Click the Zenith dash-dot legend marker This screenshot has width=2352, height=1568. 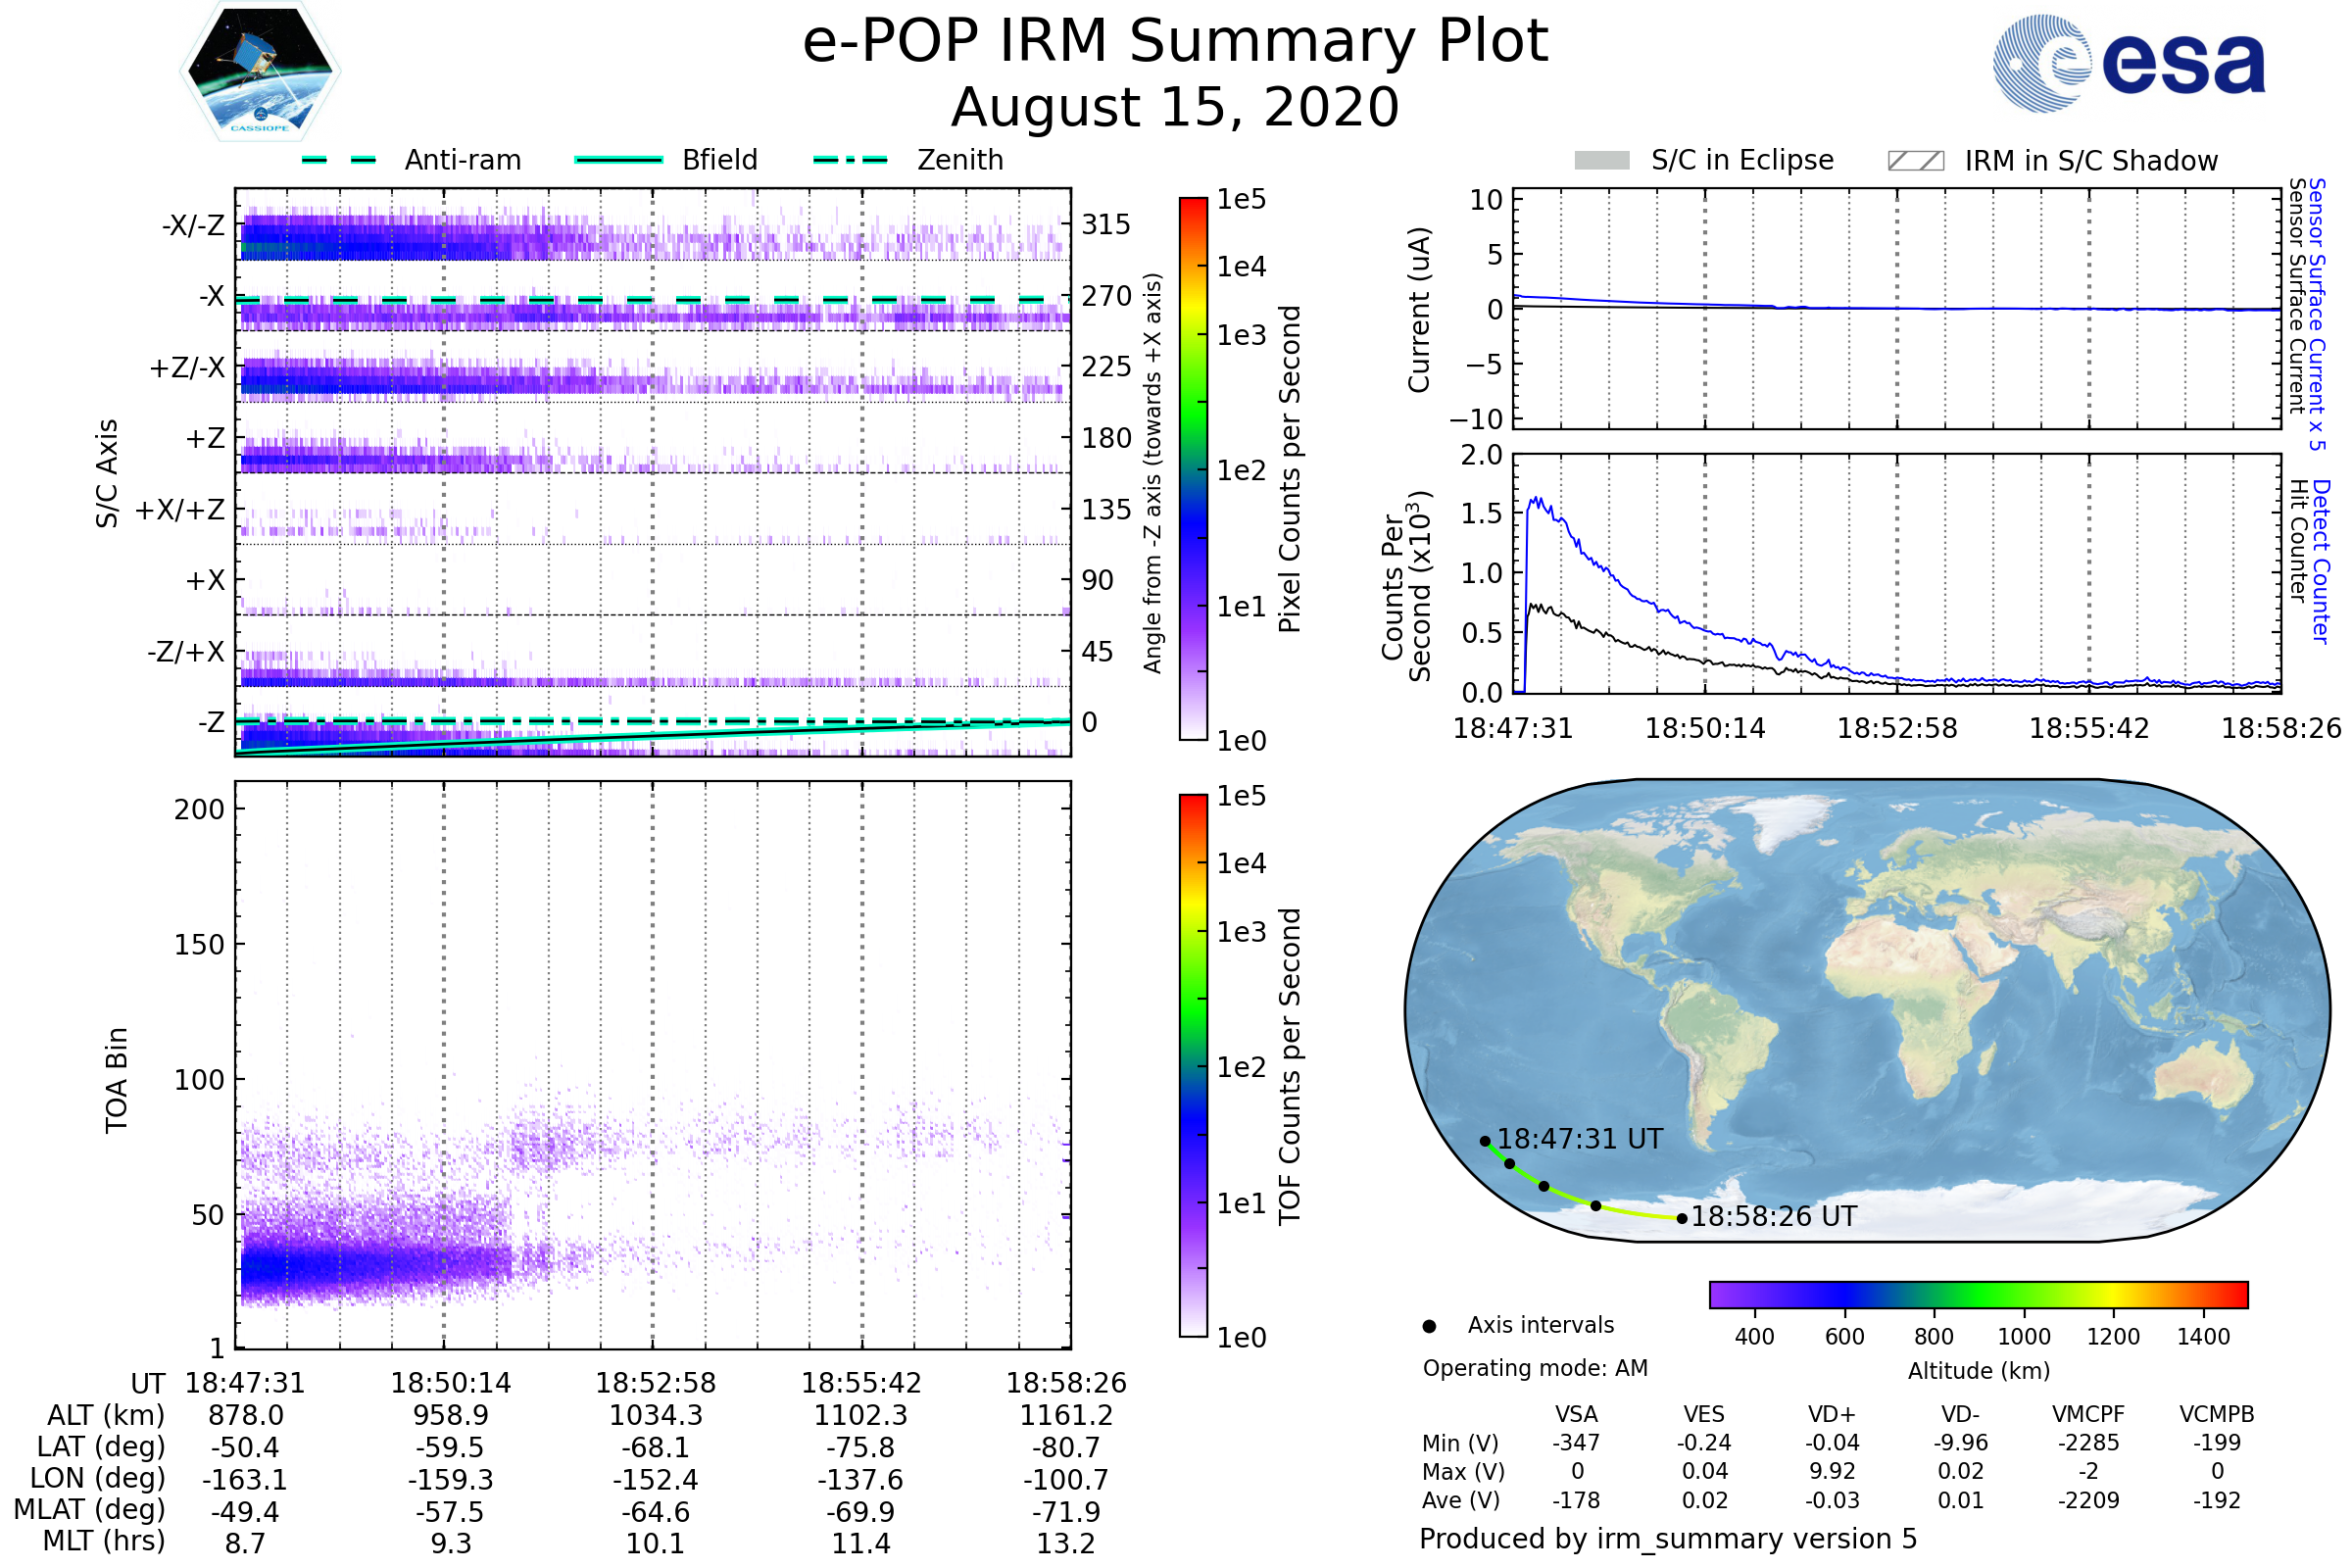coord(851,160)
